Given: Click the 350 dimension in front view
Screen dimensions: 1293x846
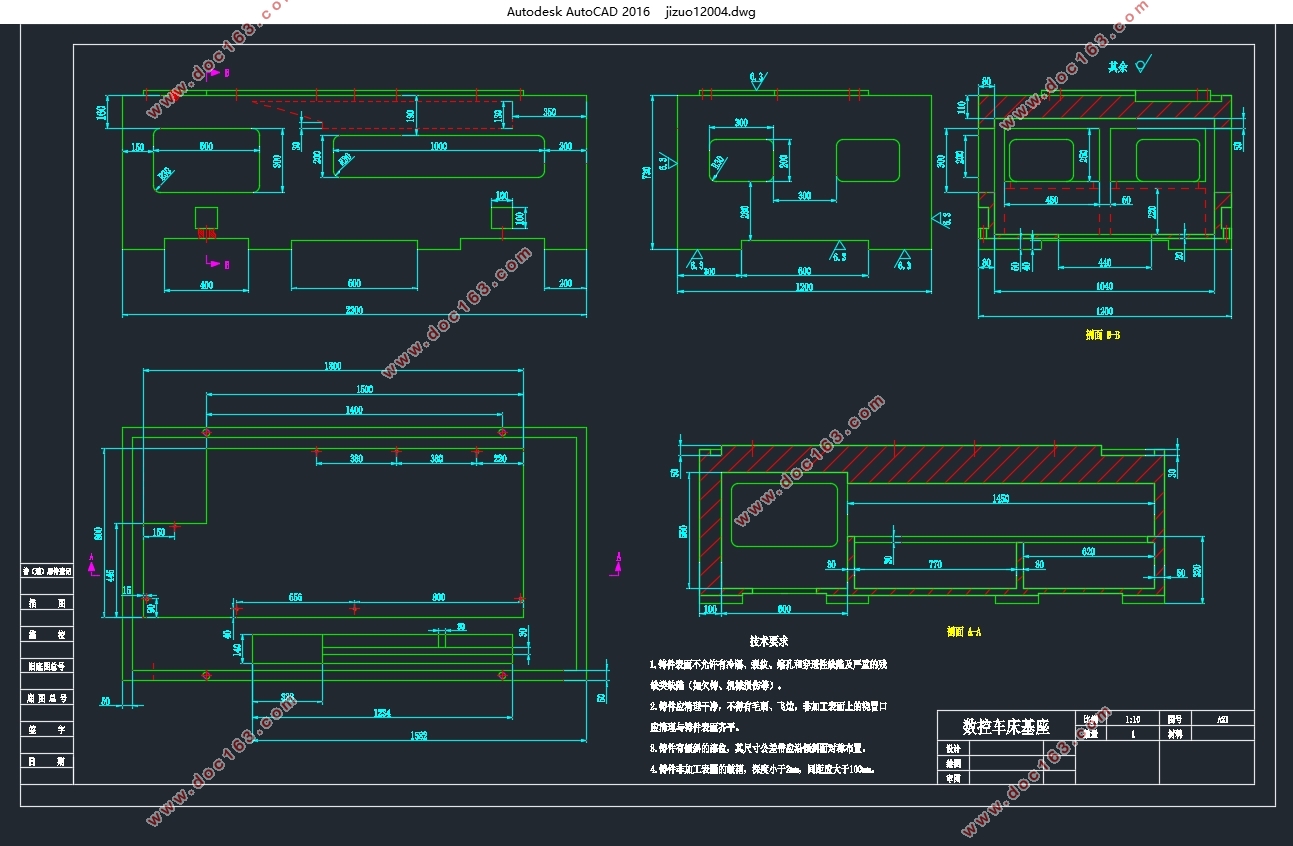Looking at the screenshot, I should click(549, 112).
